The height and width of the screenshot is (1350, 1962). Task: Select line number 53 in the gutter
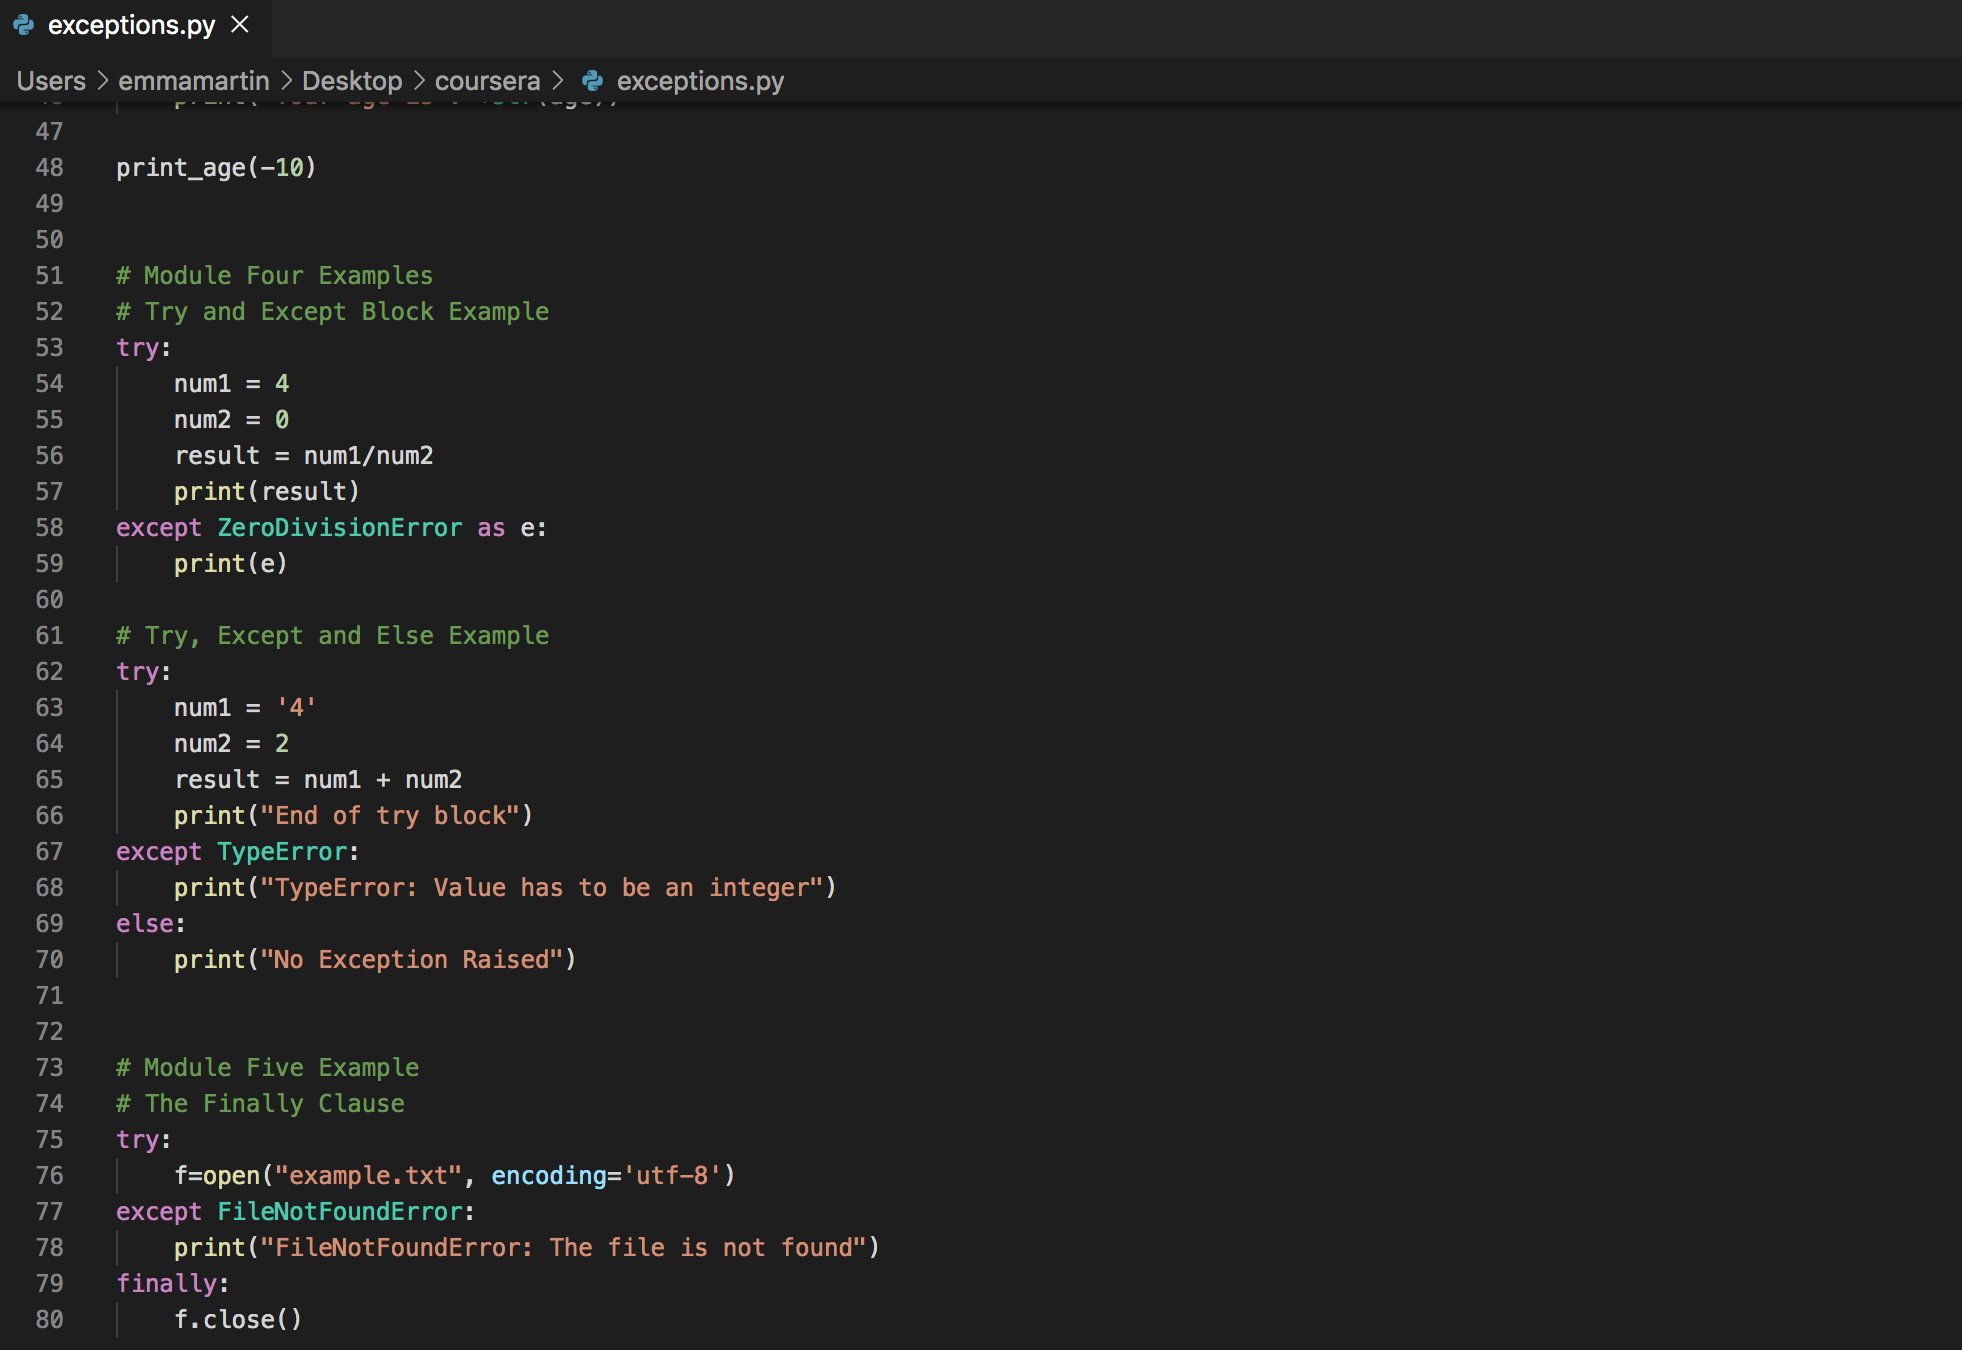(49, 348)
